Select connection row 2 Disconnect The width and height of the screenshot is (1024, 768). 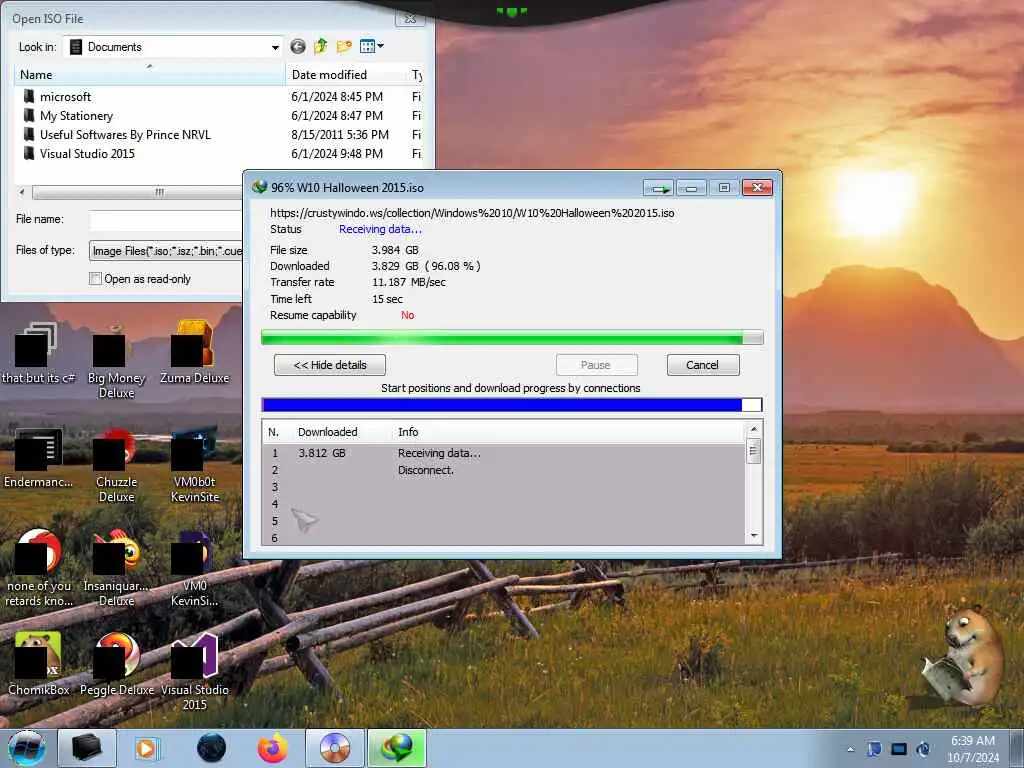click(503, 470)
